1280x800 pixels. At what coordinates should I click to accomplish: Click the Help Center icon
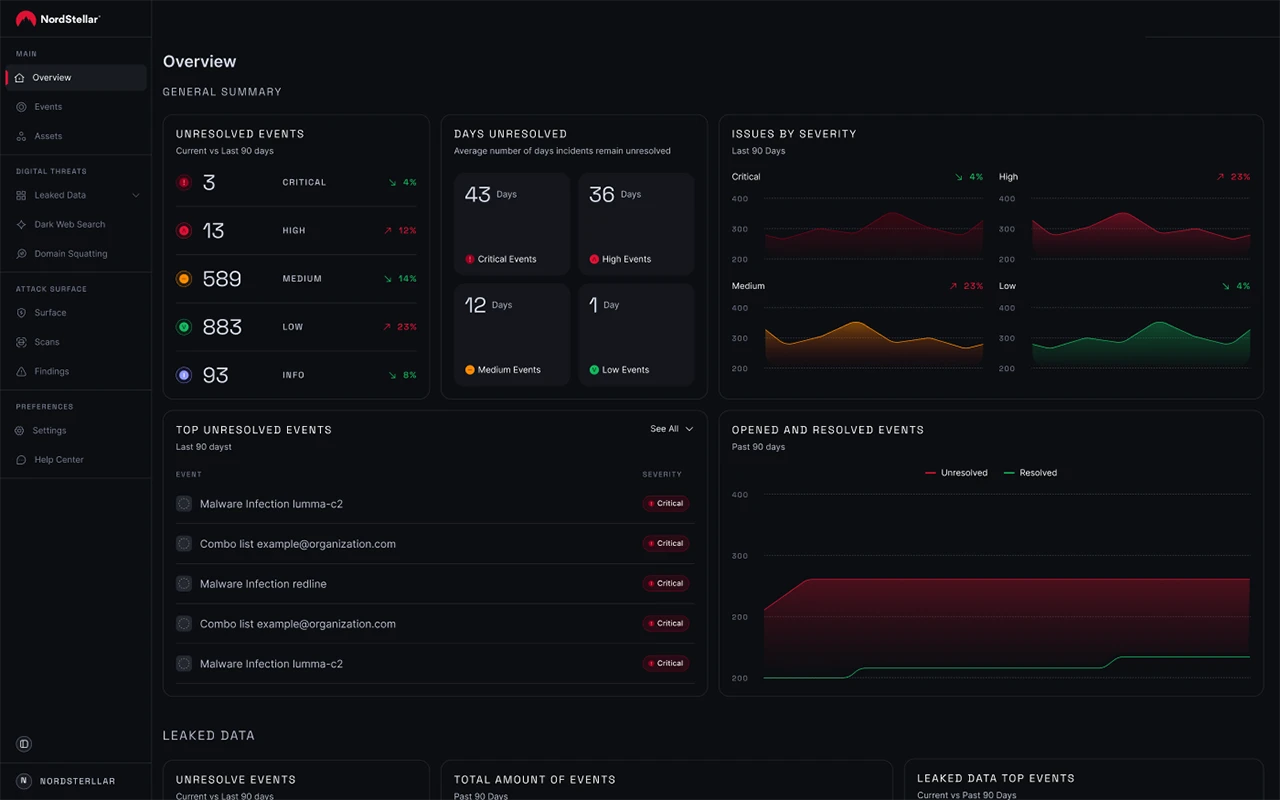click(x=21, y=460)
